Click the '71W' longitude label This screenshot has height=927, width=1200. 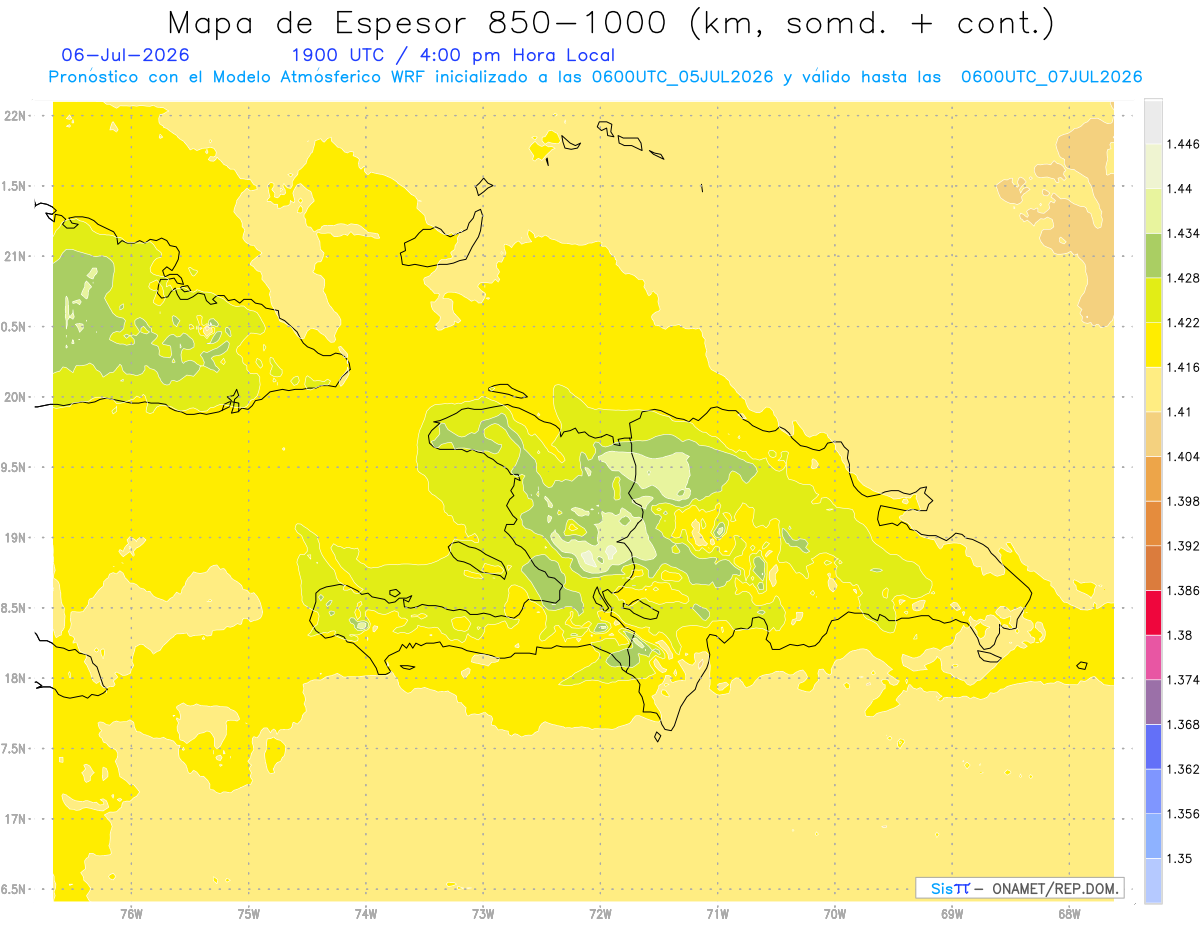coord(717,912)
